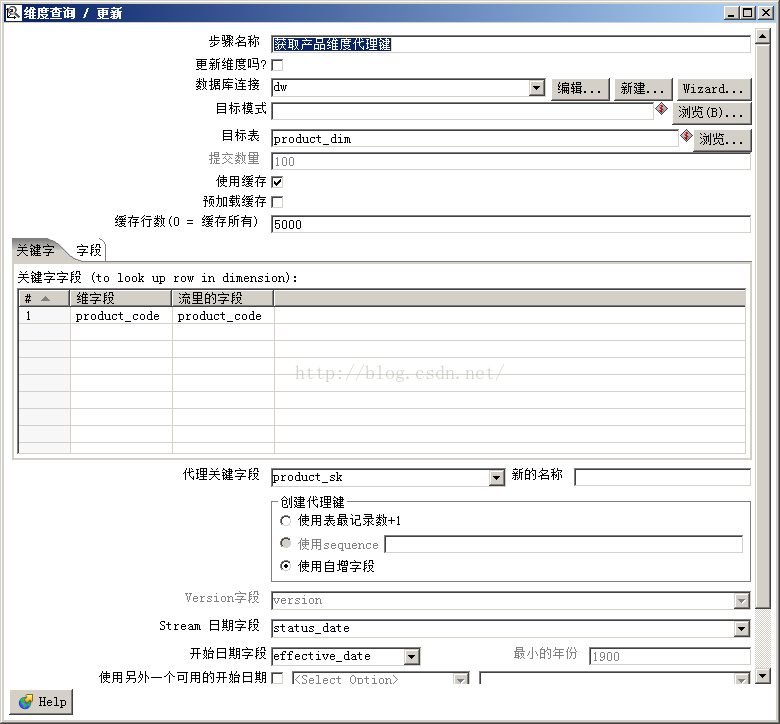Open the Select Option dropdown
Viewport: 780px width, 724px height.
[461, 679]
